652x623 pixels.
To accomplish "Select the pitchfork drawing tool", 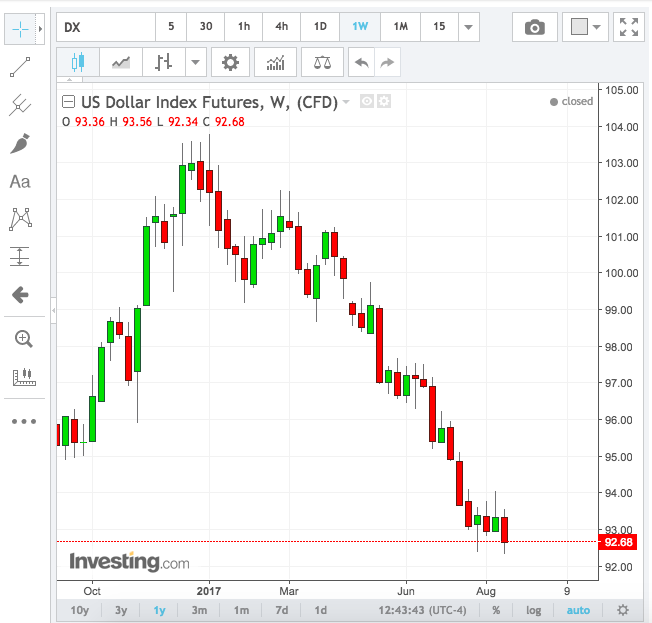I will 20,105.
